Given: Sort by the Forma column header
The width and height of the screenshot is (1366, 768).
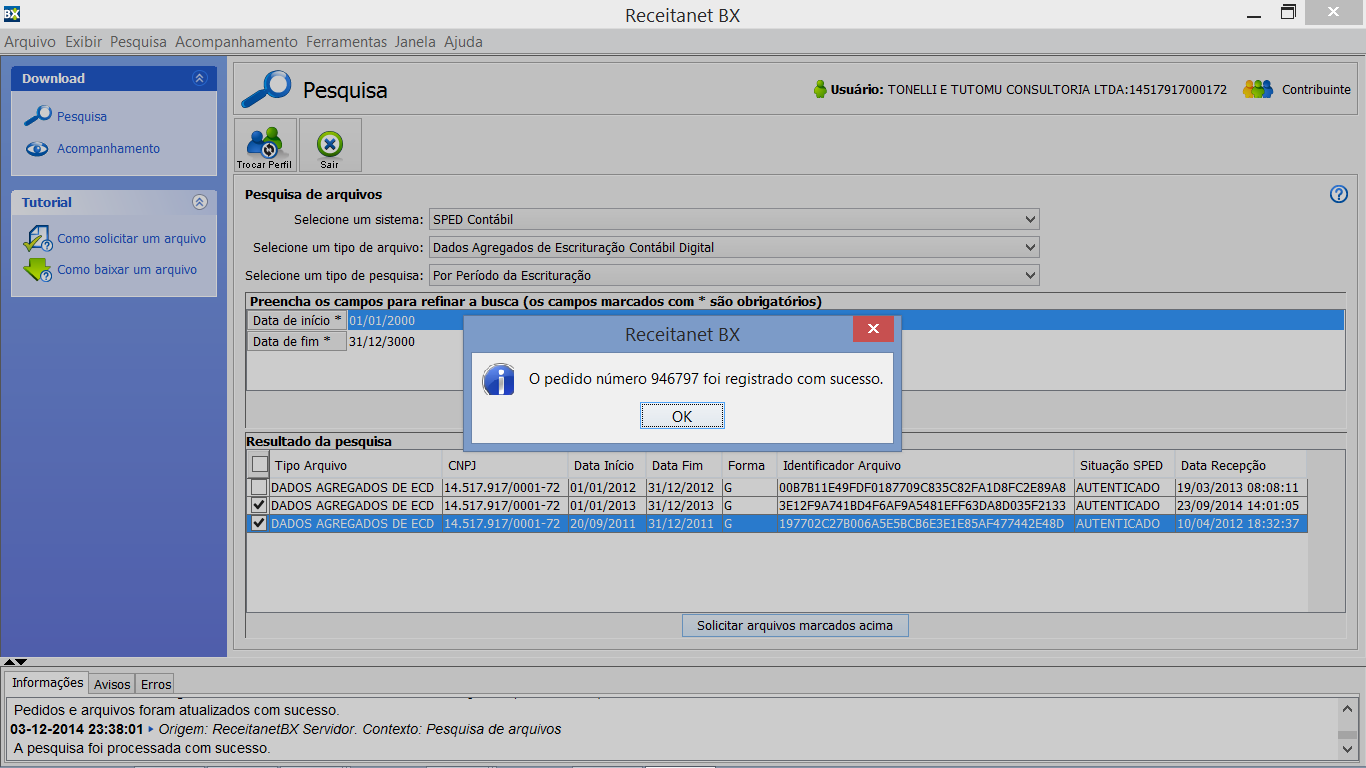Looking at the screenshot, I should click(x=749, y=465).
